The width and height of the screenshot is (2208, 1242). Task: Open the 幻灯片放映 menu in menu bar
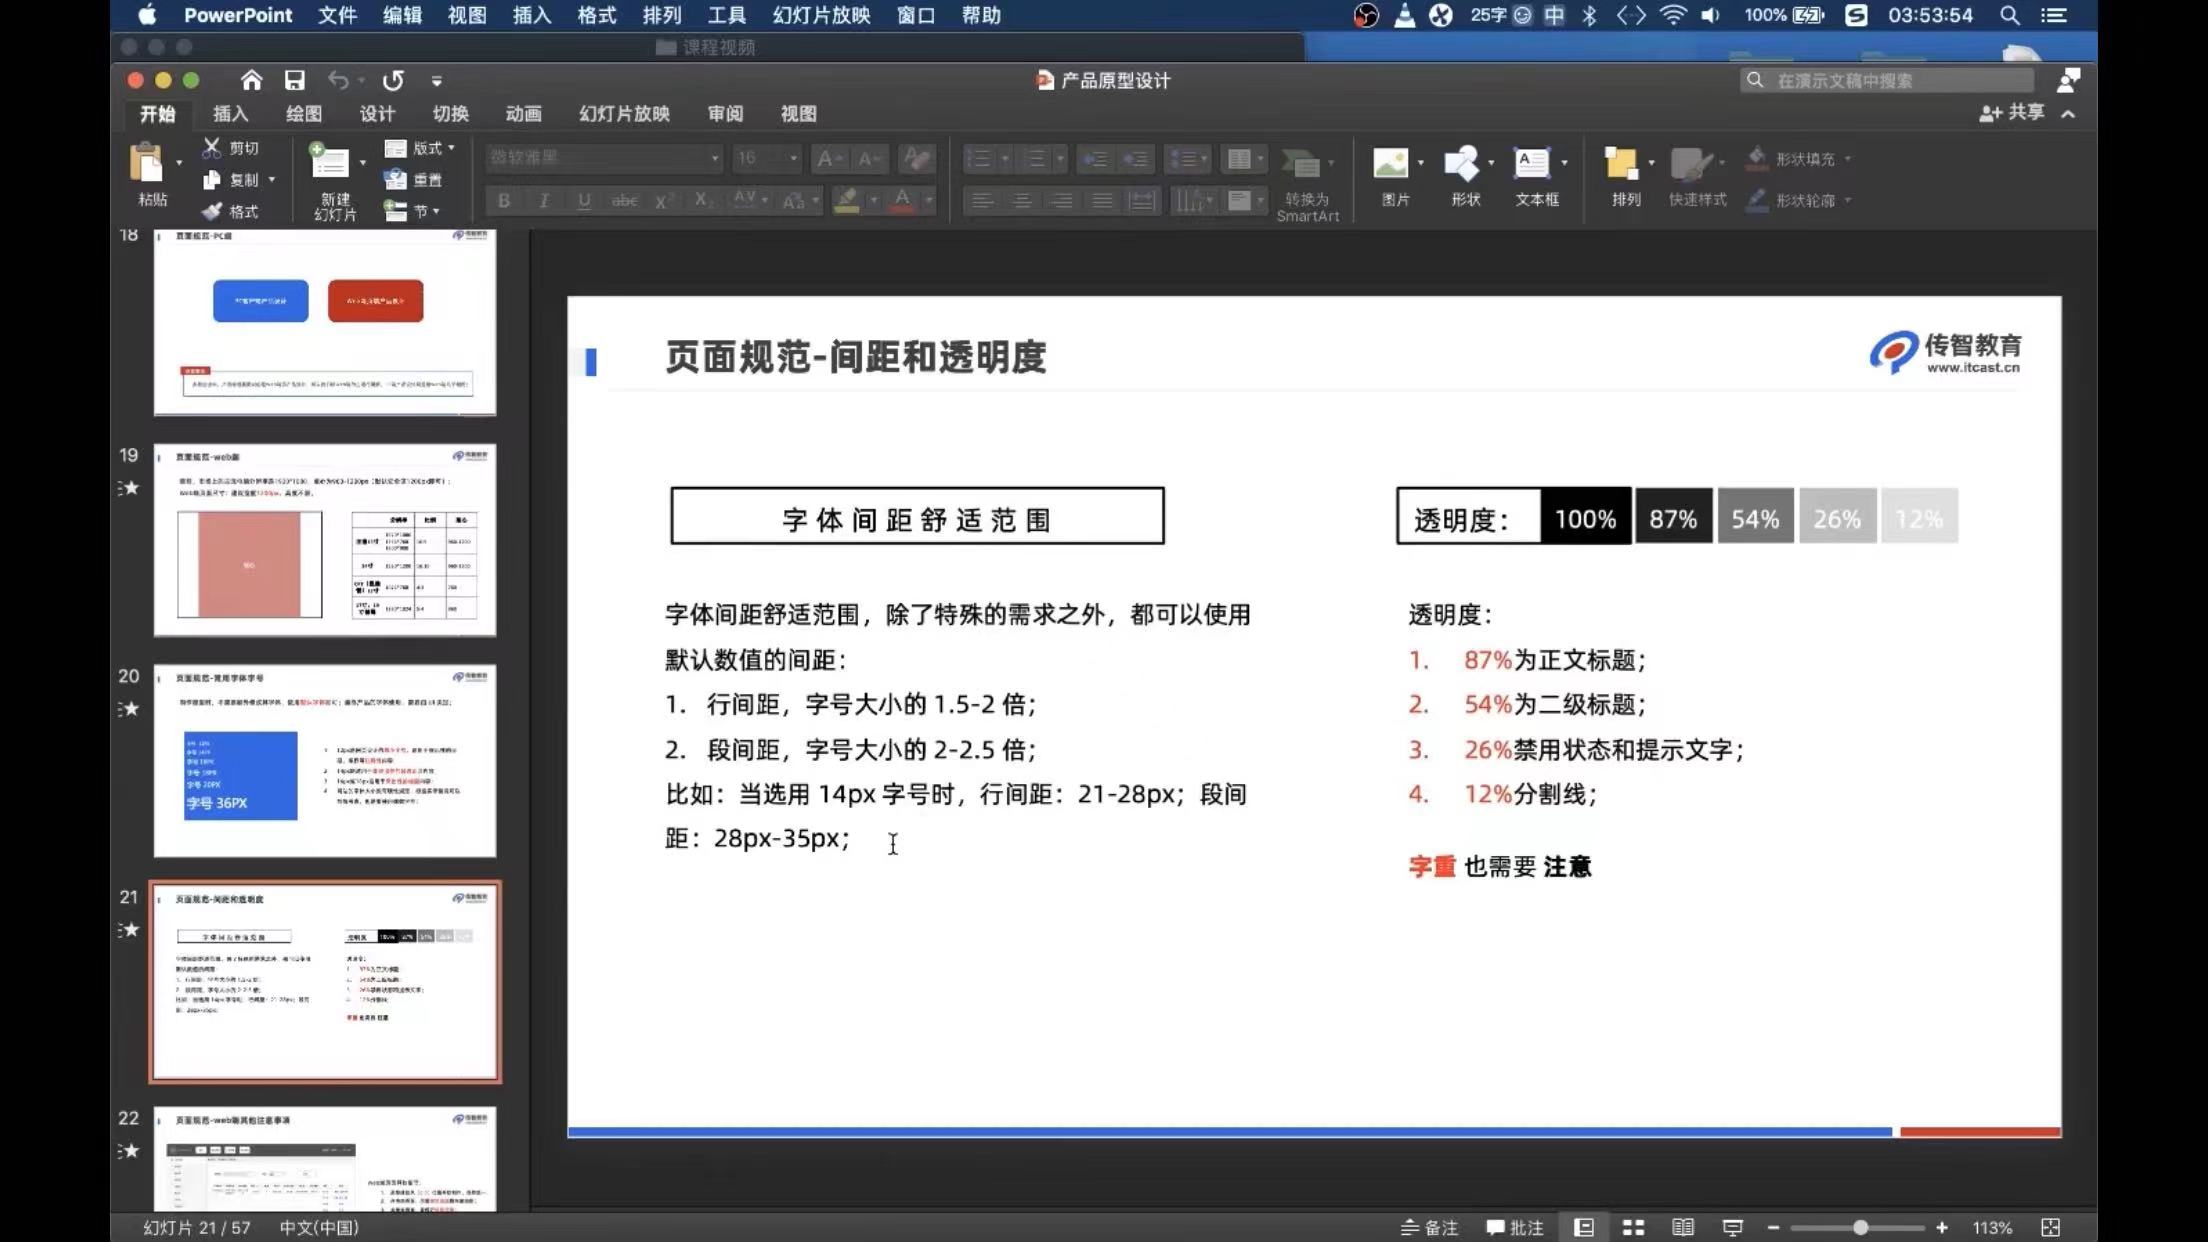coord(821,15)
